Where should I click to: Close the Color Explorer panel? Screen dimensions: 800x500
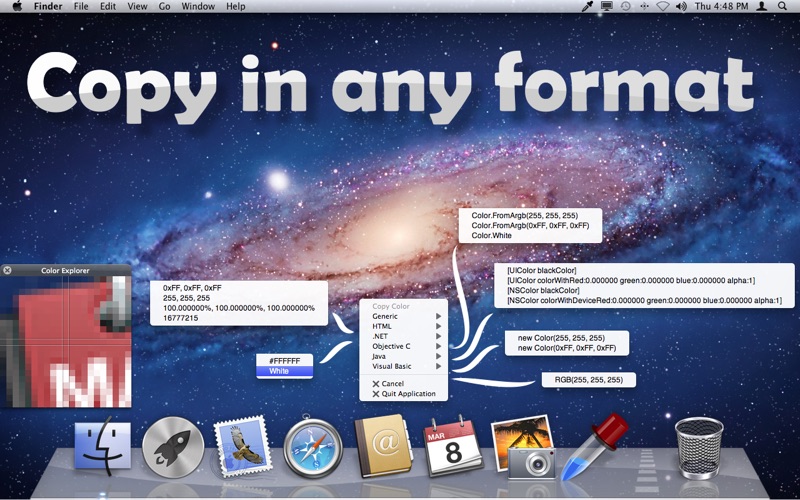pos(7,270)
